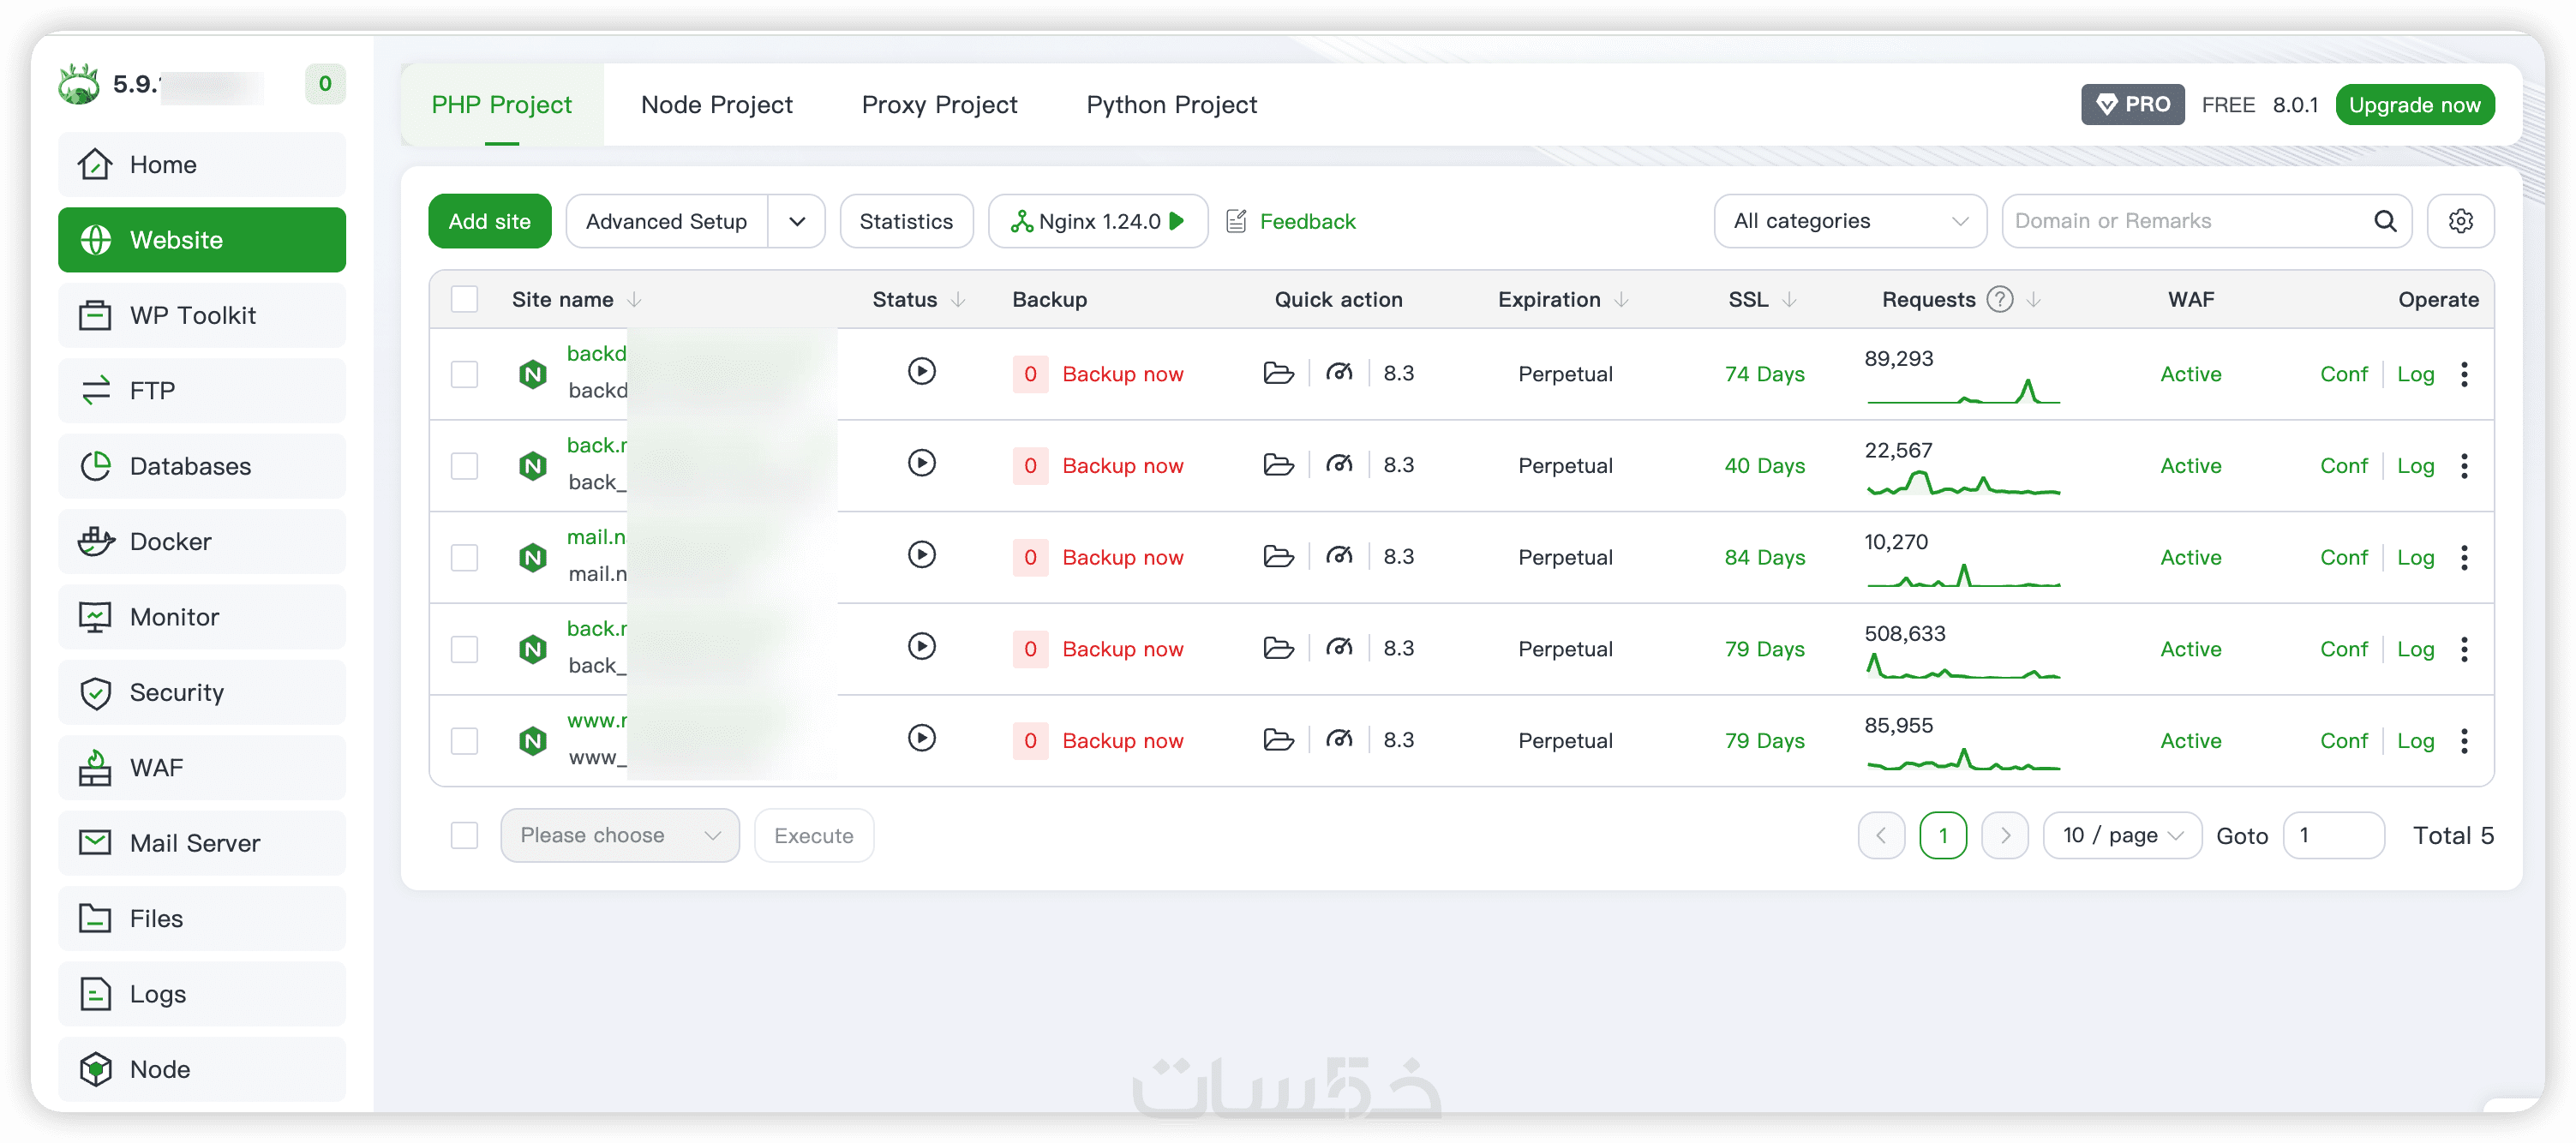Click the search magnifier icon
Screen dimensions: 2576x1143
(x=2385, y=221)
